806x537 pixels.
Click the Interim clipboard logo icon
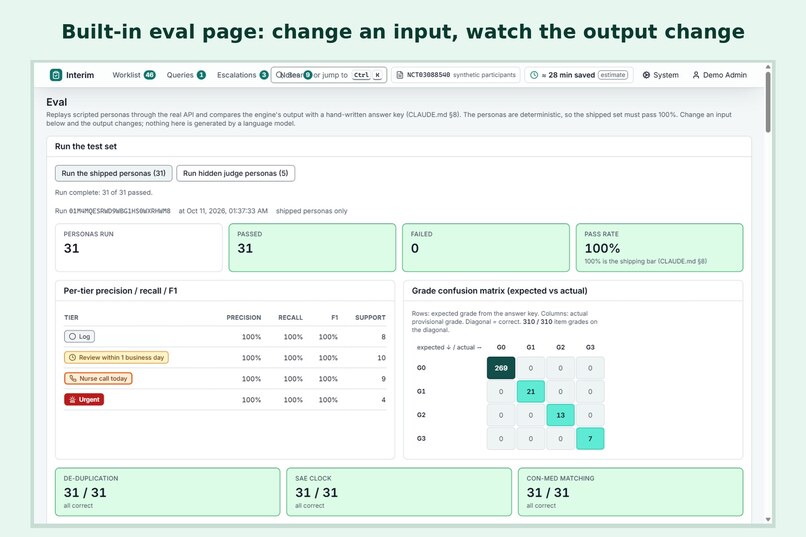coord(56,75)
